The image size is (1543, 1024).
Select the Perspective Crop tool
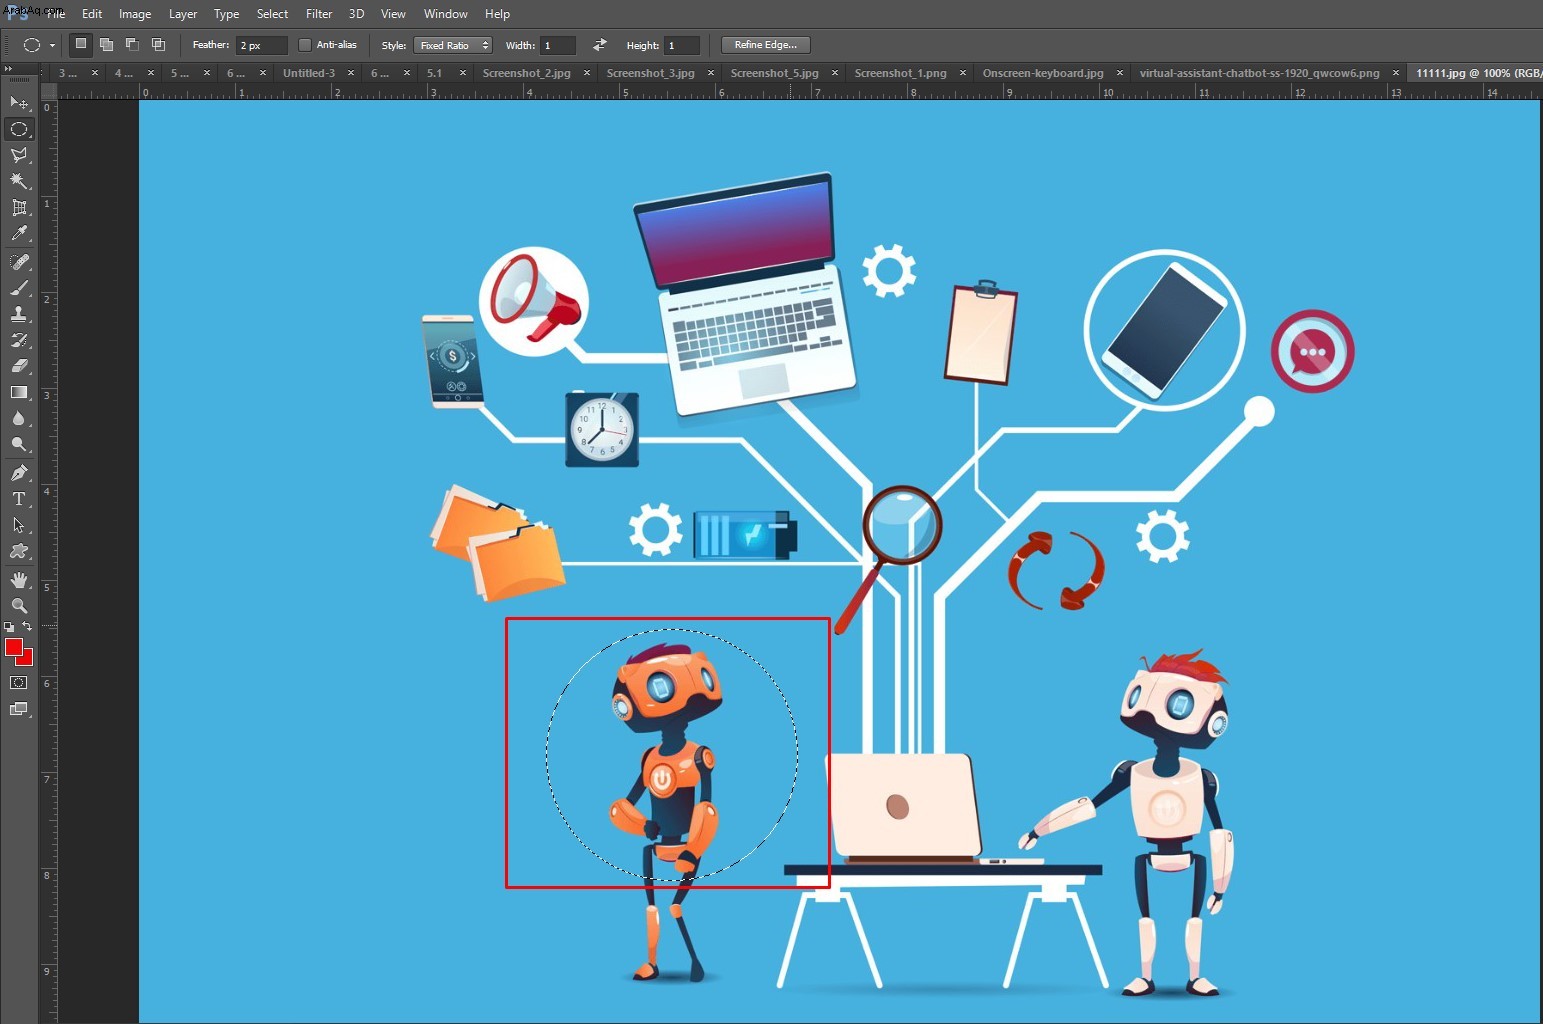click(19, 207)
